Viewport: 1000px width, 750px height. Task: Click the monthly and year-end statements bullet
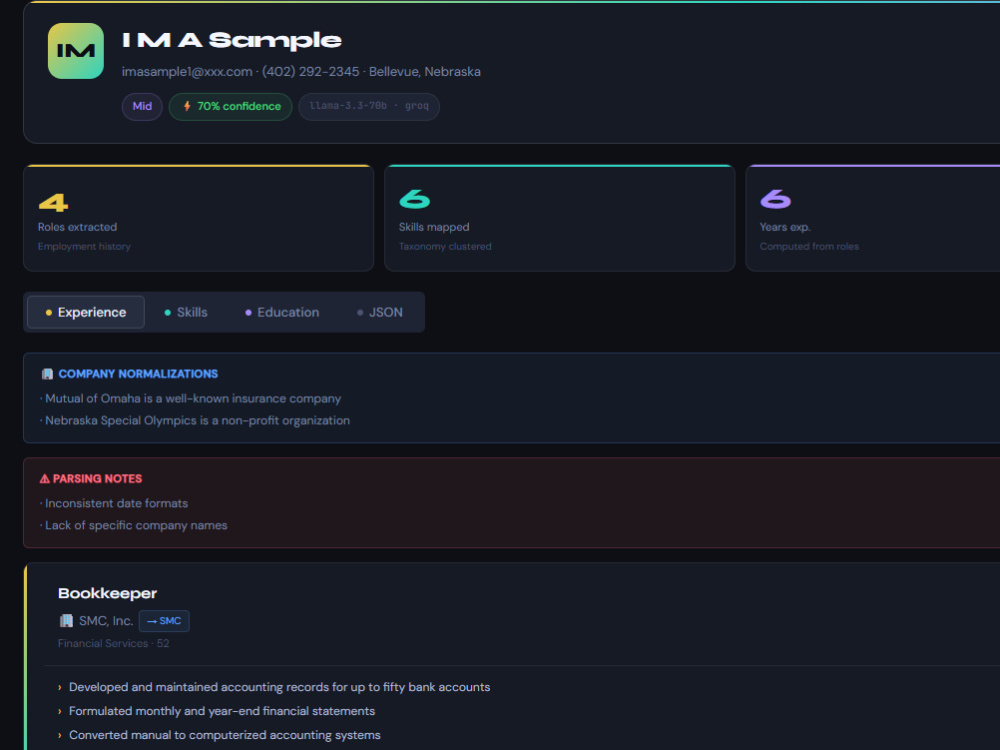[x=222, y=711]
